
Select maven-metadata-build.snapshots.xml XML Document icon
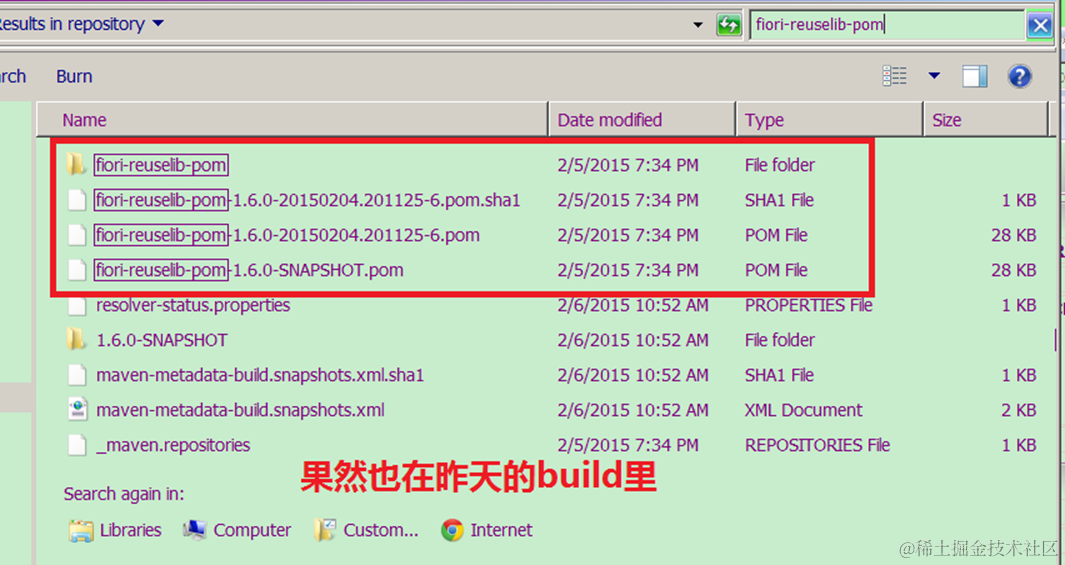click(x=77, y=410)
